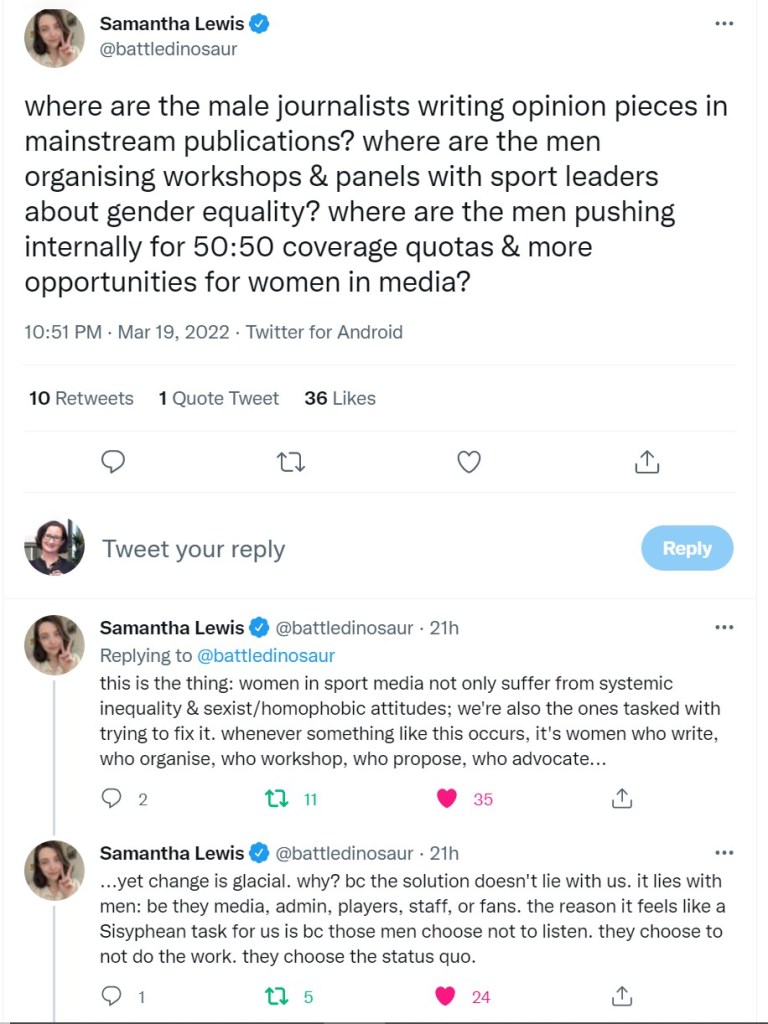This screenshot has height=1024, width=768.
Task: Click the reply icon on the main tweet
Action: click(114, 461)
